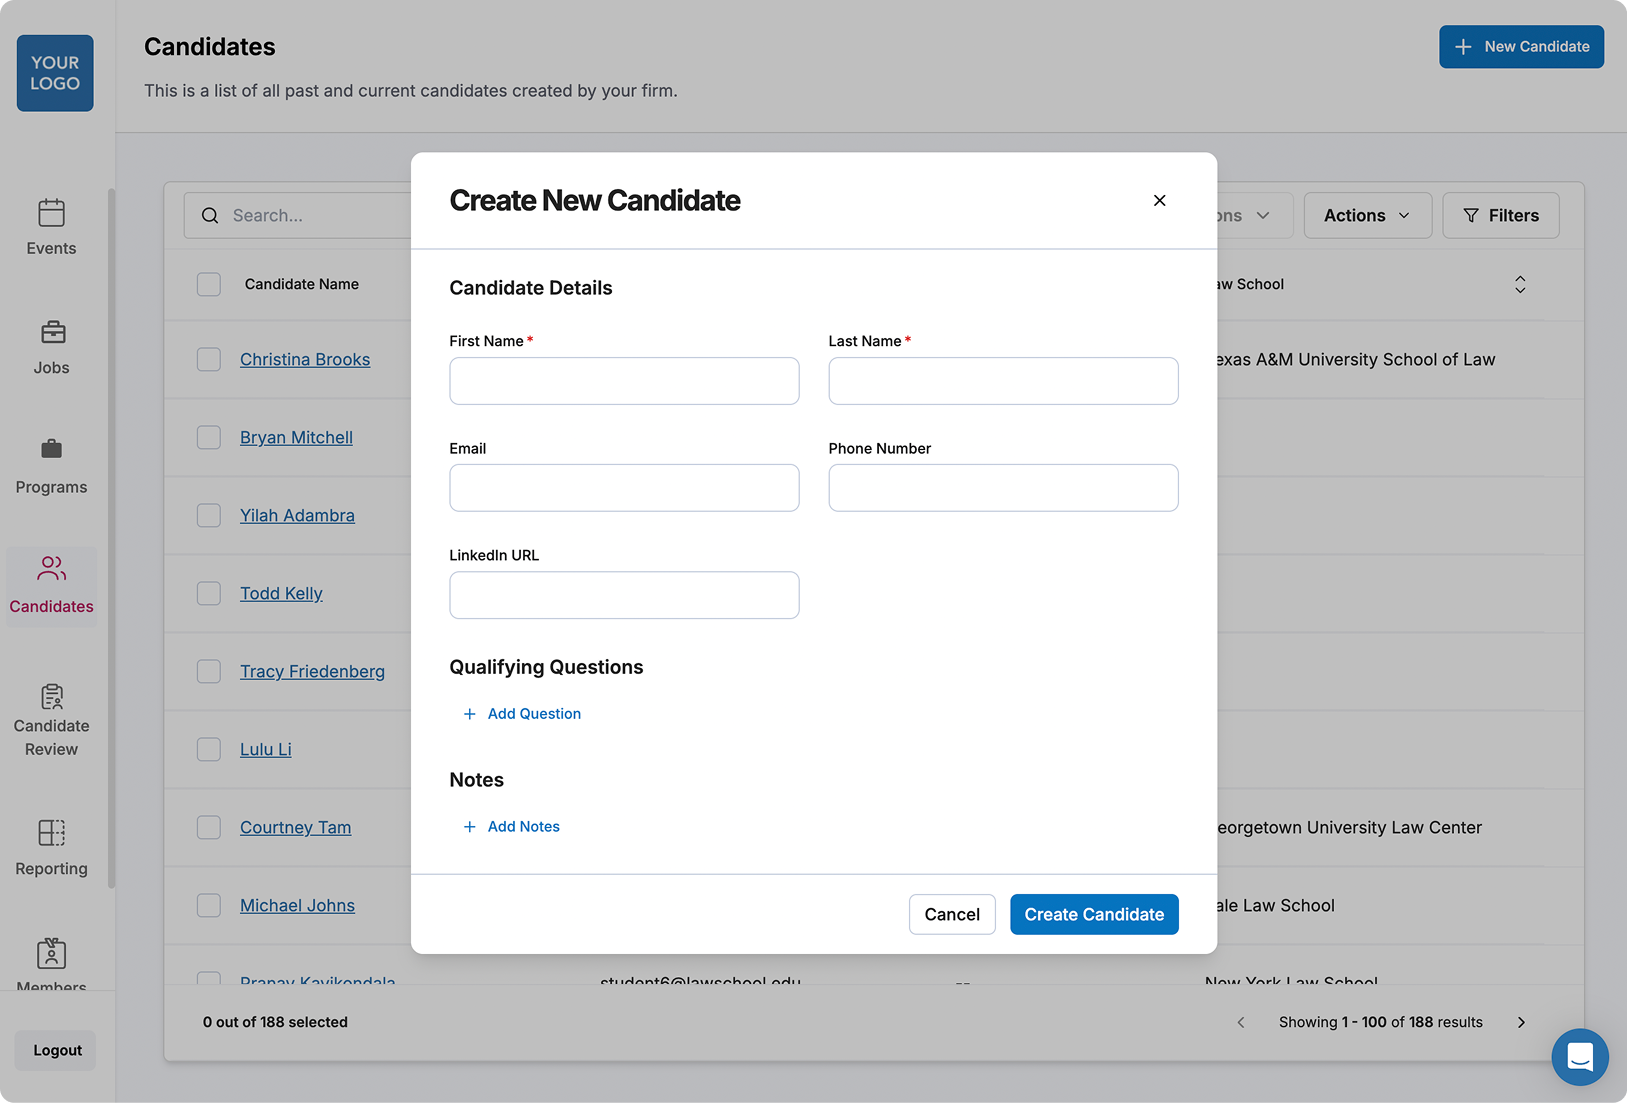The height and width of the screenshot is (1103, 1628).
Task: Sort by the Law School column arrows
Action: coord(1520,285)
